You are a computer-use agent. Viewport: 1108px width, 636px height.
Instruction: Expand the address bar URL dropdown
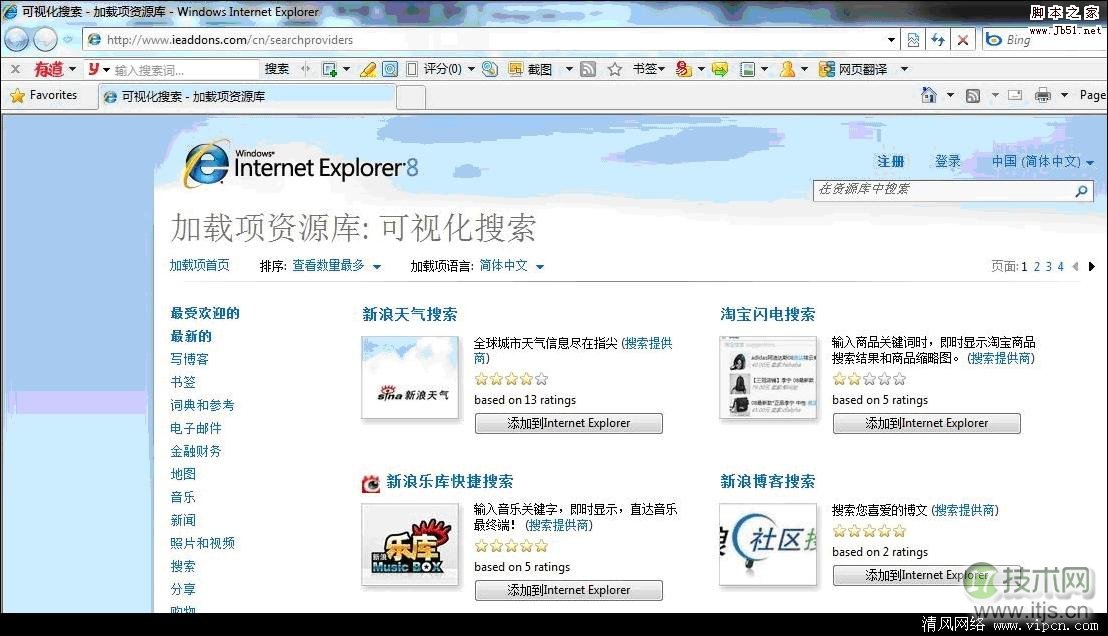pyautogui.click(x=891, y=40)
